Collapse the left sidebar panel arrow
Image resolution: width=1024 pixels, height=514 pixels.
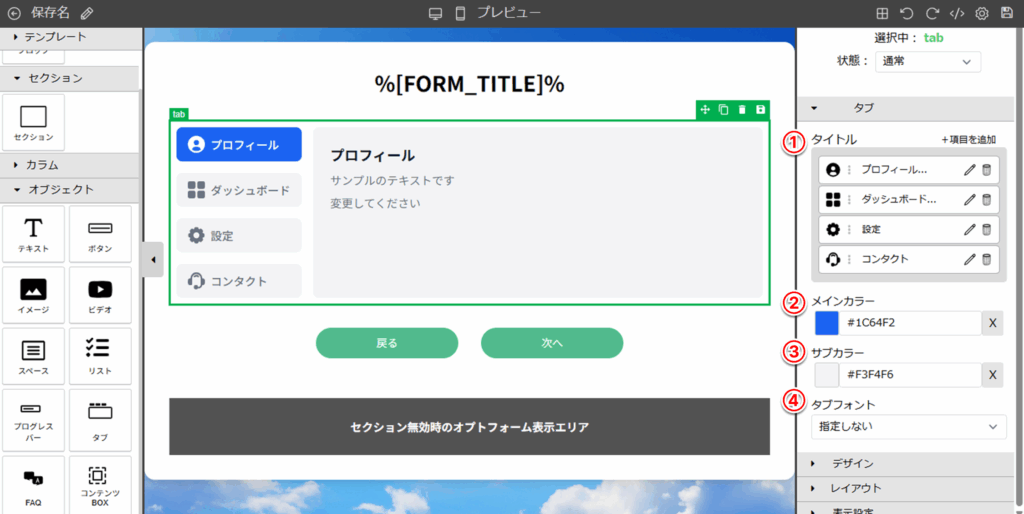point(152,260)
